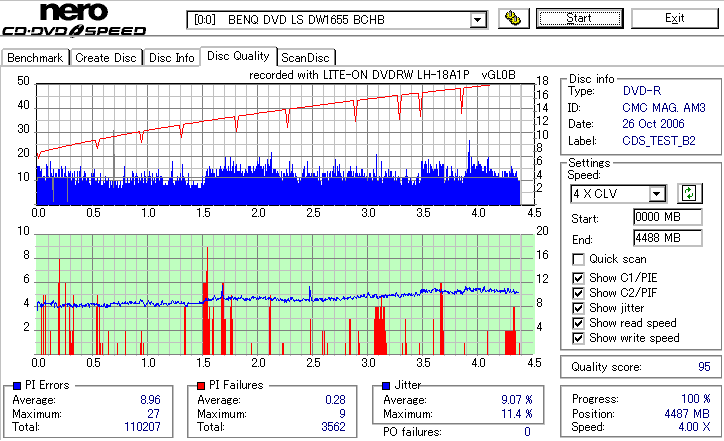Click the disc type DVD-R value

coord(642,91)
